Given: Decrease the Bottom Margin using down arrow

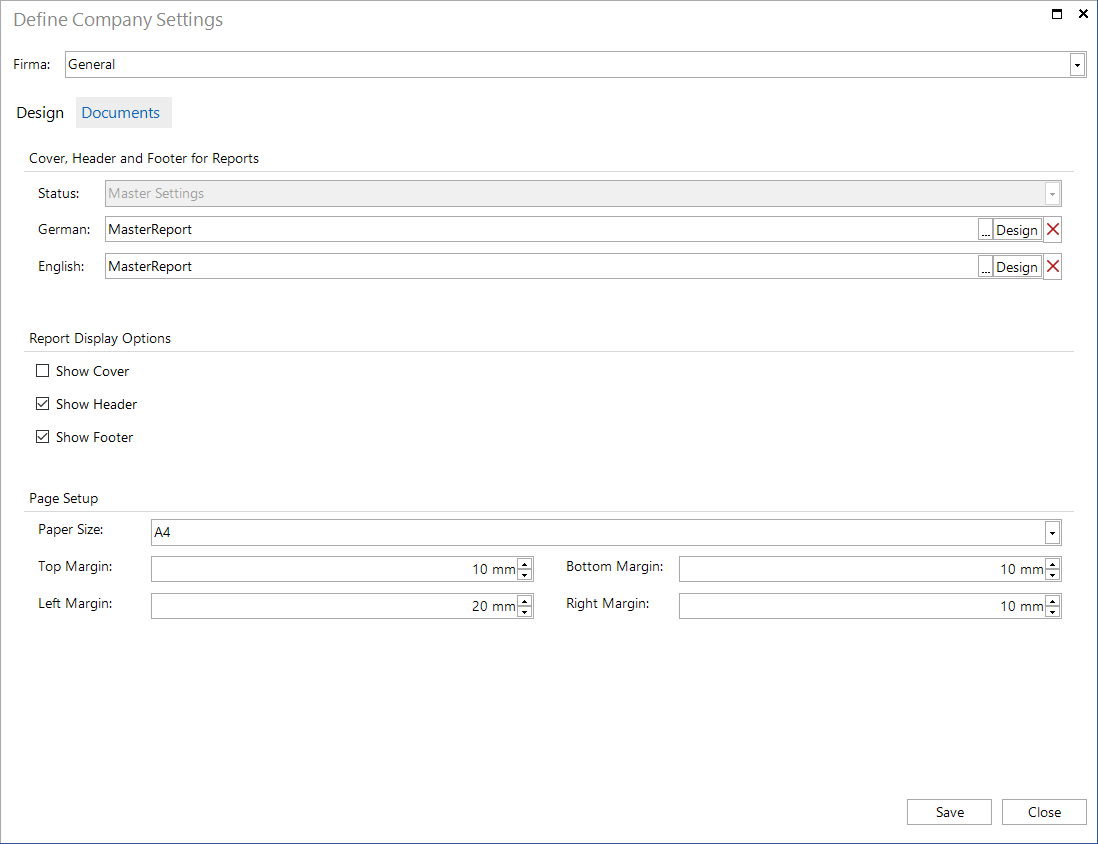Looking at the screenshot, I should pos(1052,574).
